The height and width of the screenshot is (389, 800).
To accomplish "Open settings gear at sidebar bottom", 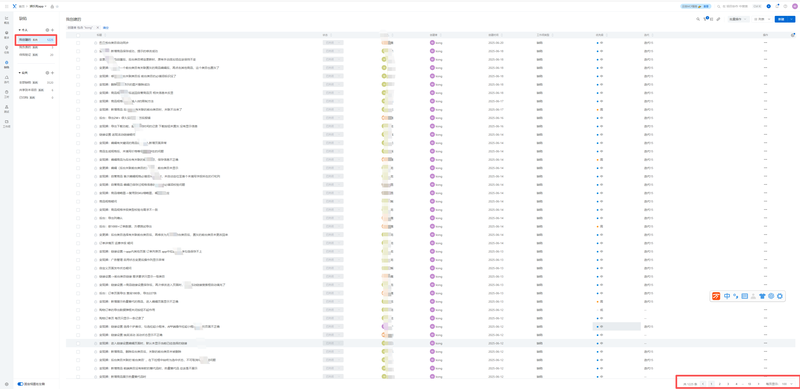I will (6, 384).
